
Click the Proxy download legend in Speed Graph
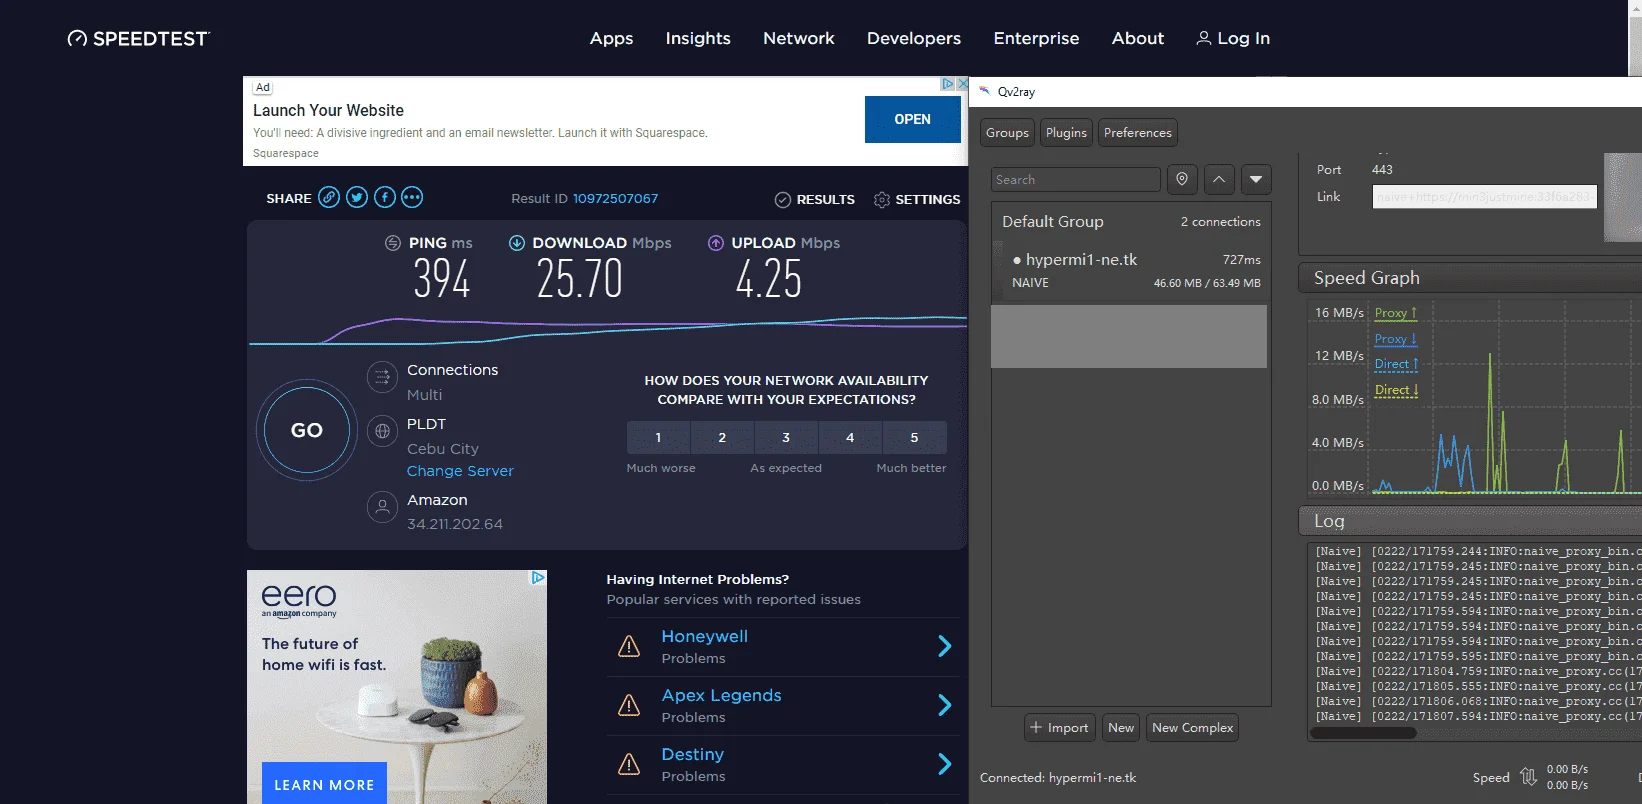pyautogui.click(x=1396, y=339)
